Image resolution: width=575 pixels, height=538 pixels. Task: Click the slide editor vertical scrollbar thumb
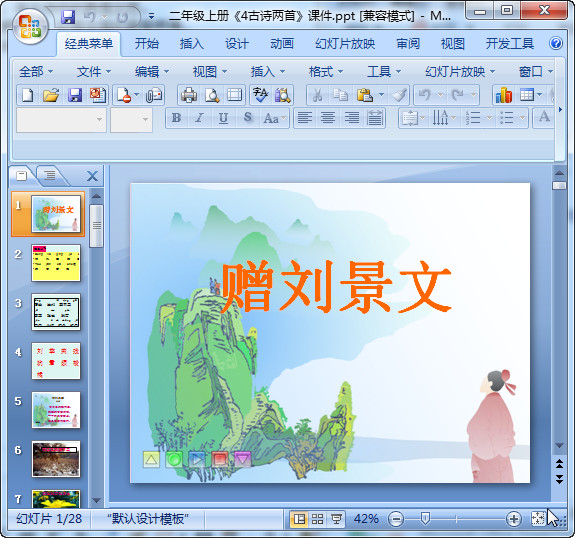[x=559, y=185]
